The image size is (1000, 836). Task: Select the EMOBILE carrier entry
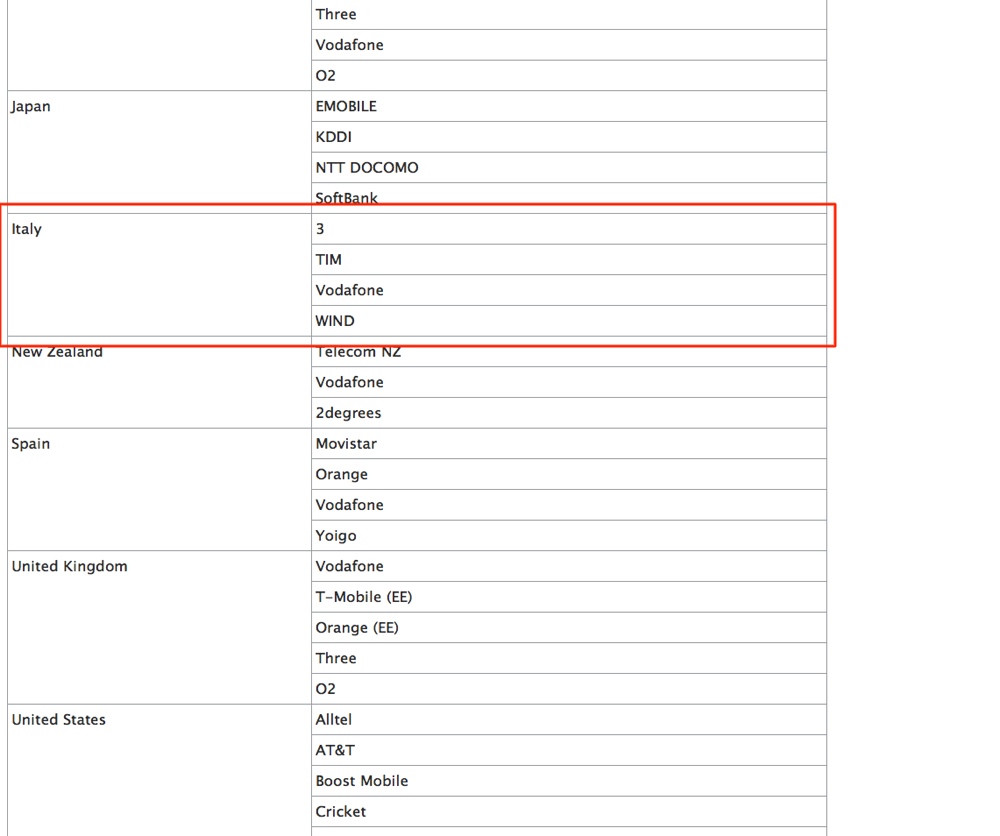click(x=346, y=106)
